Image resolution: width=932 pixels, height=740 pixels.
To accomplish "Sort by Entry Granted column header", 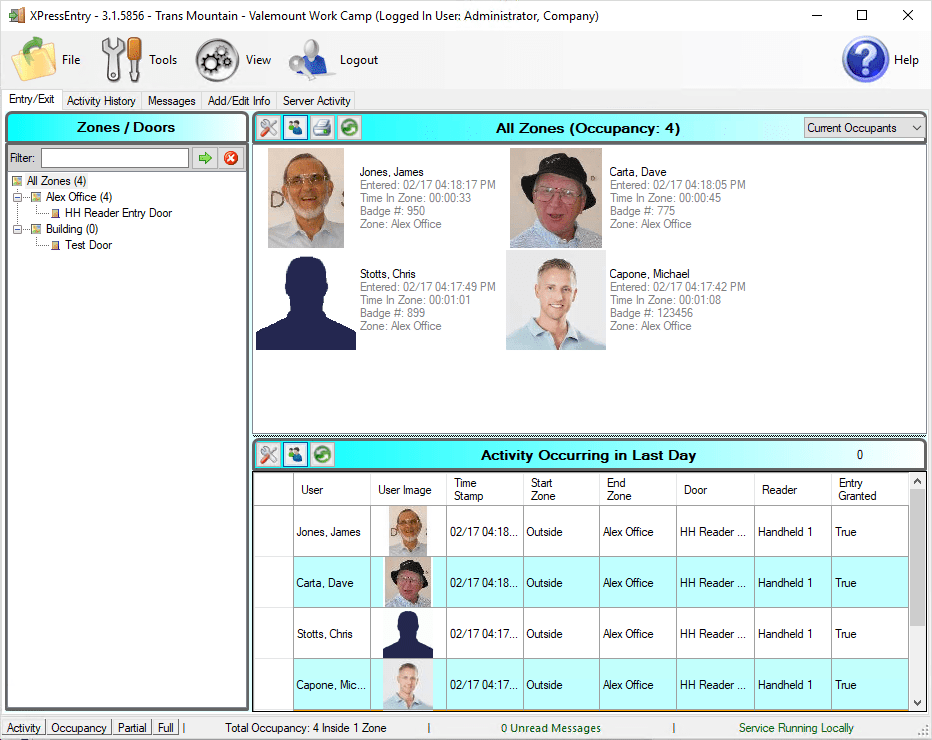I will point(870,489).
